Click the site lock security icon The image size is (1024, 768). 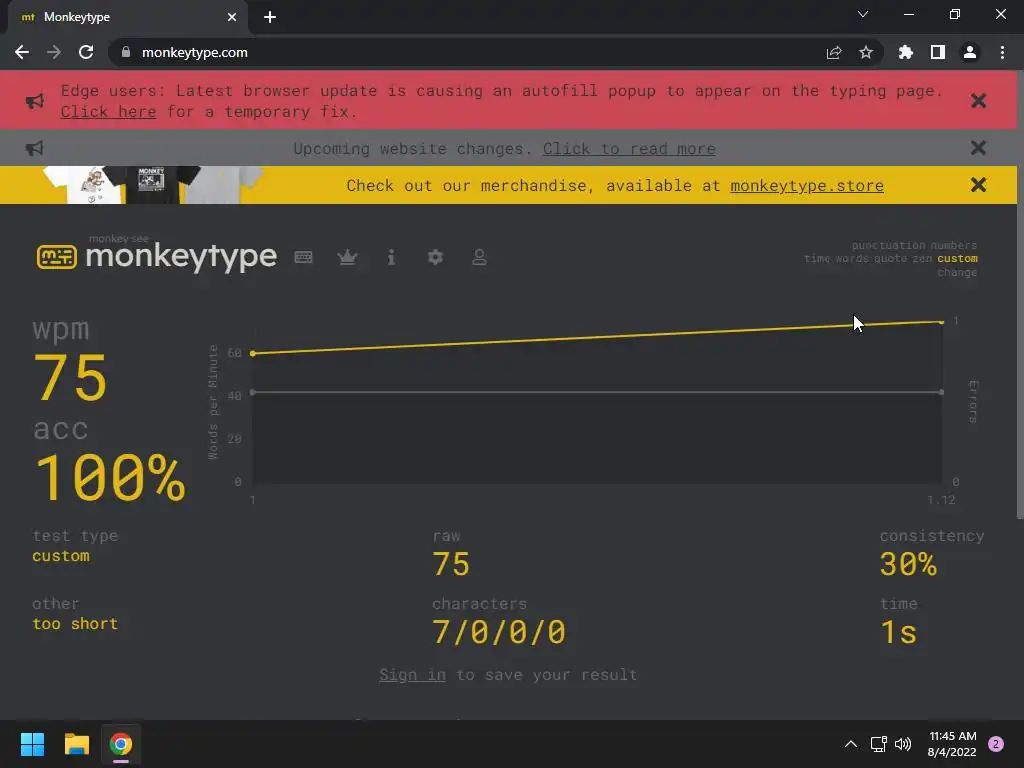tap(126, 52)
